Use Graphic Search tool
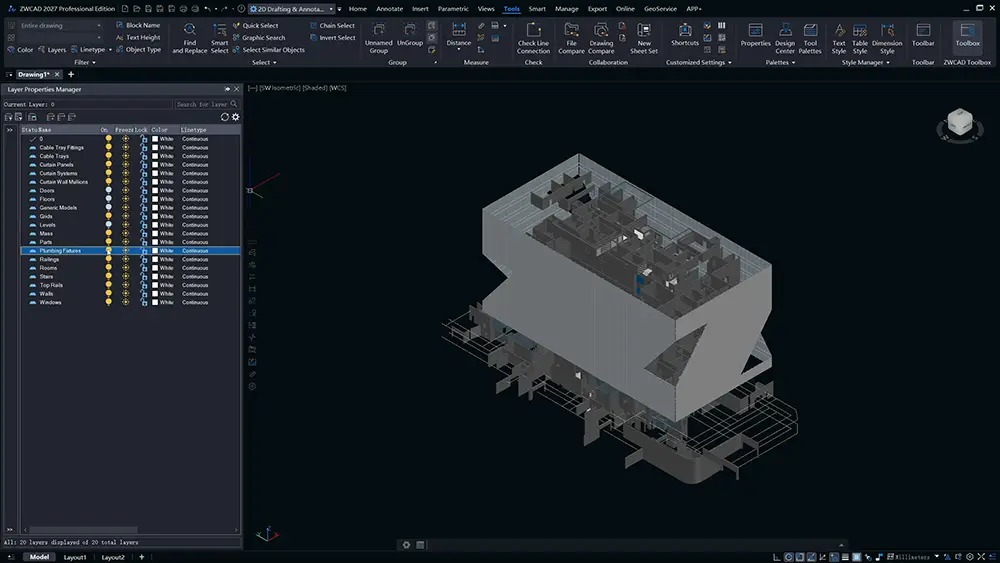 point(259,38)
